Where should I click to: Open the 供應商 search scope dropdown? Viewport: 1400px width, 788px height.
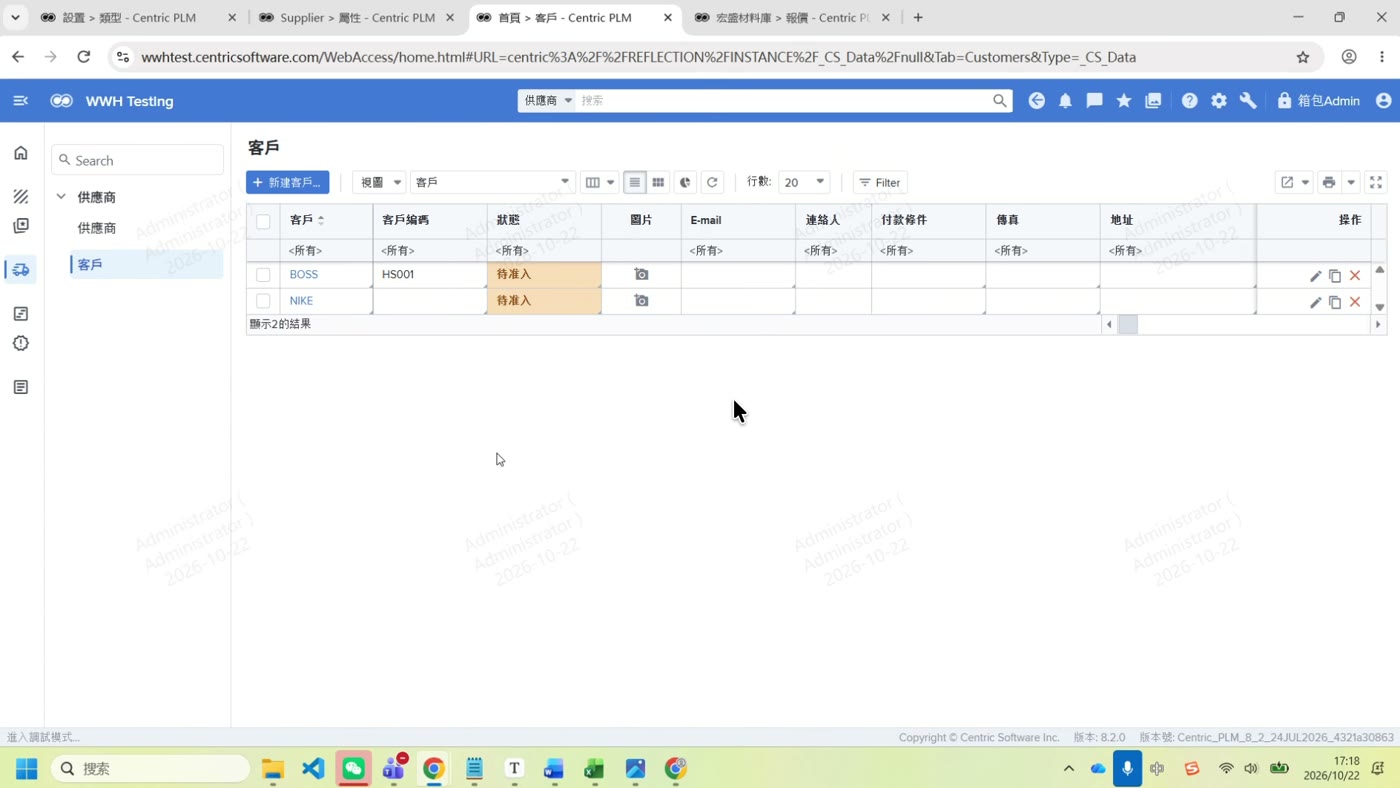[x=548, y=101]
